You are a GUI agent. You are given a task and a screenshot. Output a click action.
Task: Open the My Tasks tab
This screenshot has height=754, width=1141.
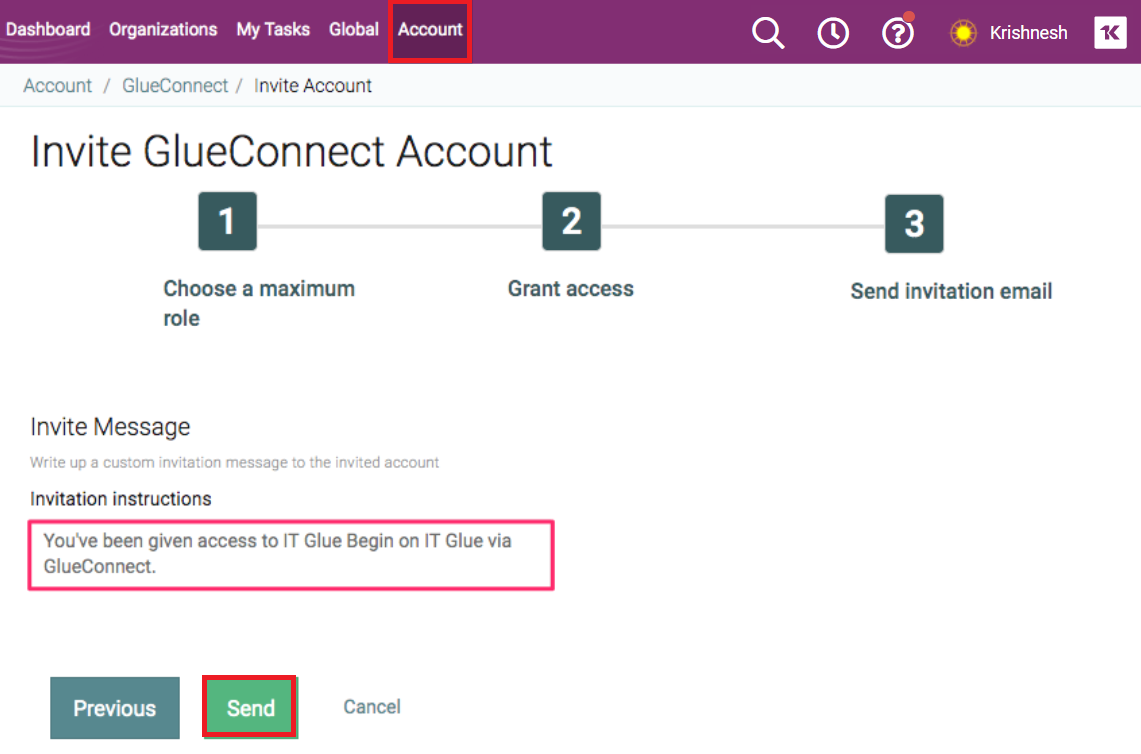(273, 29)
